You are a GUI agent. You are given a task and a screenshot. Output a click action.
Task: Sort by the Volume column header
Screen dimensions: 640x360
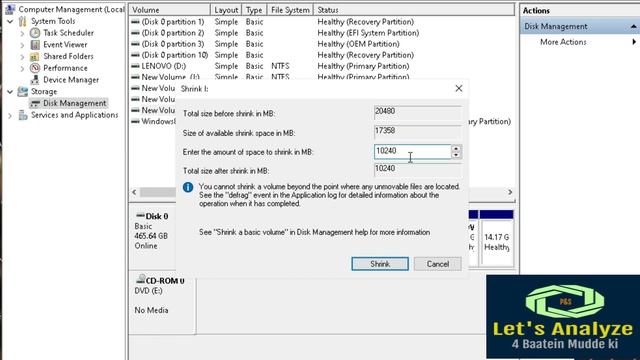tap(170, 10)
